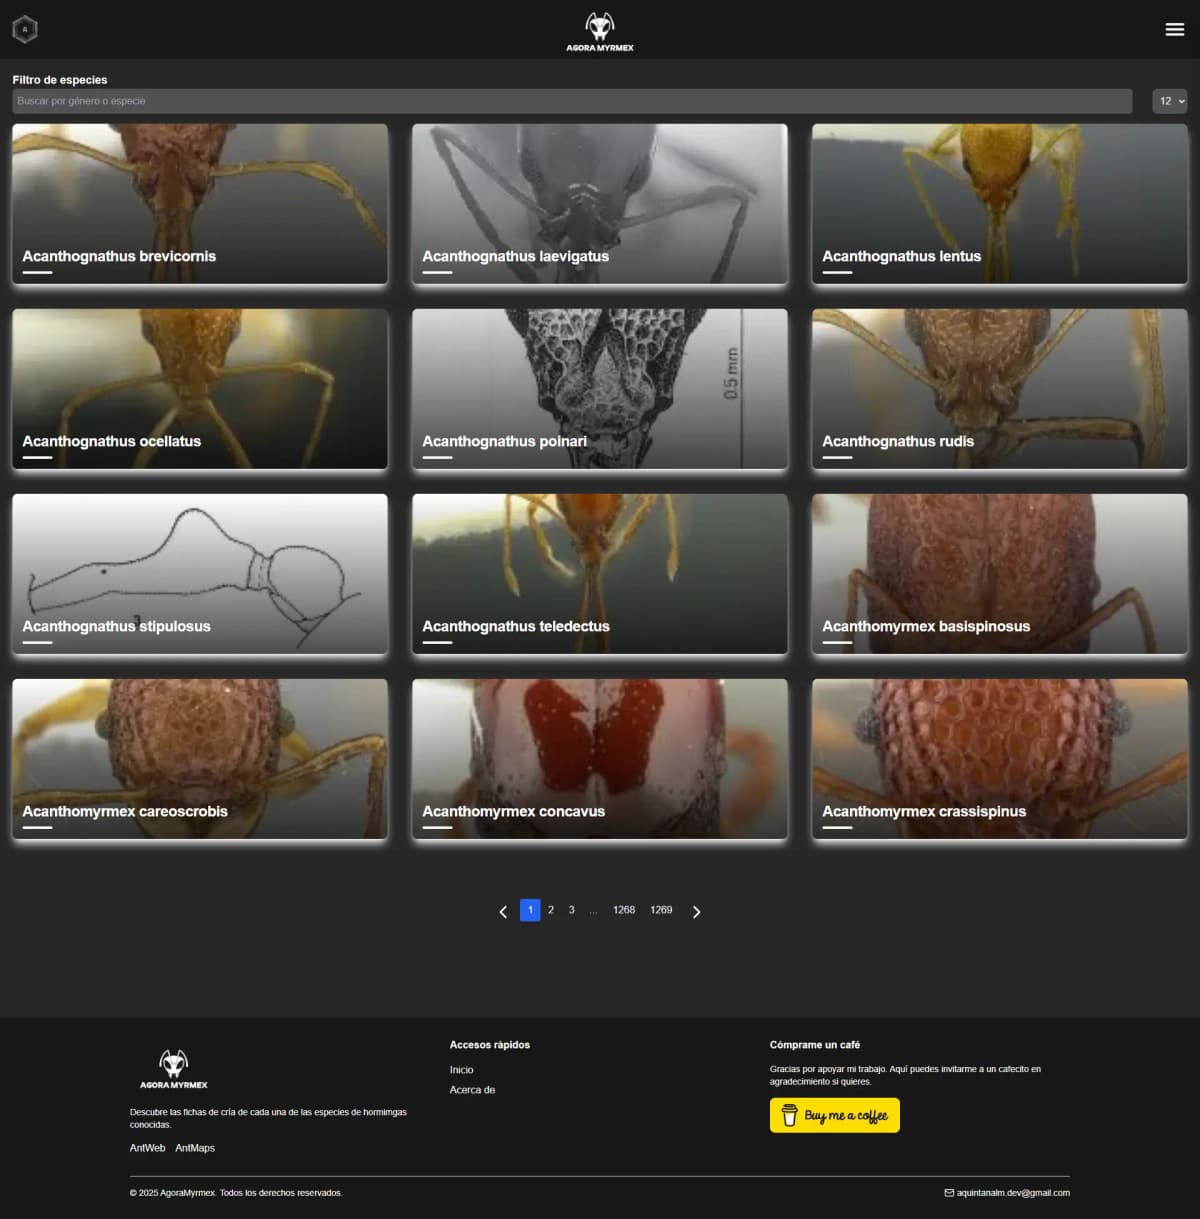Visit the AntWeb link in footer
Viewport: 1200px width, 1219px height.
point(147,1148)
